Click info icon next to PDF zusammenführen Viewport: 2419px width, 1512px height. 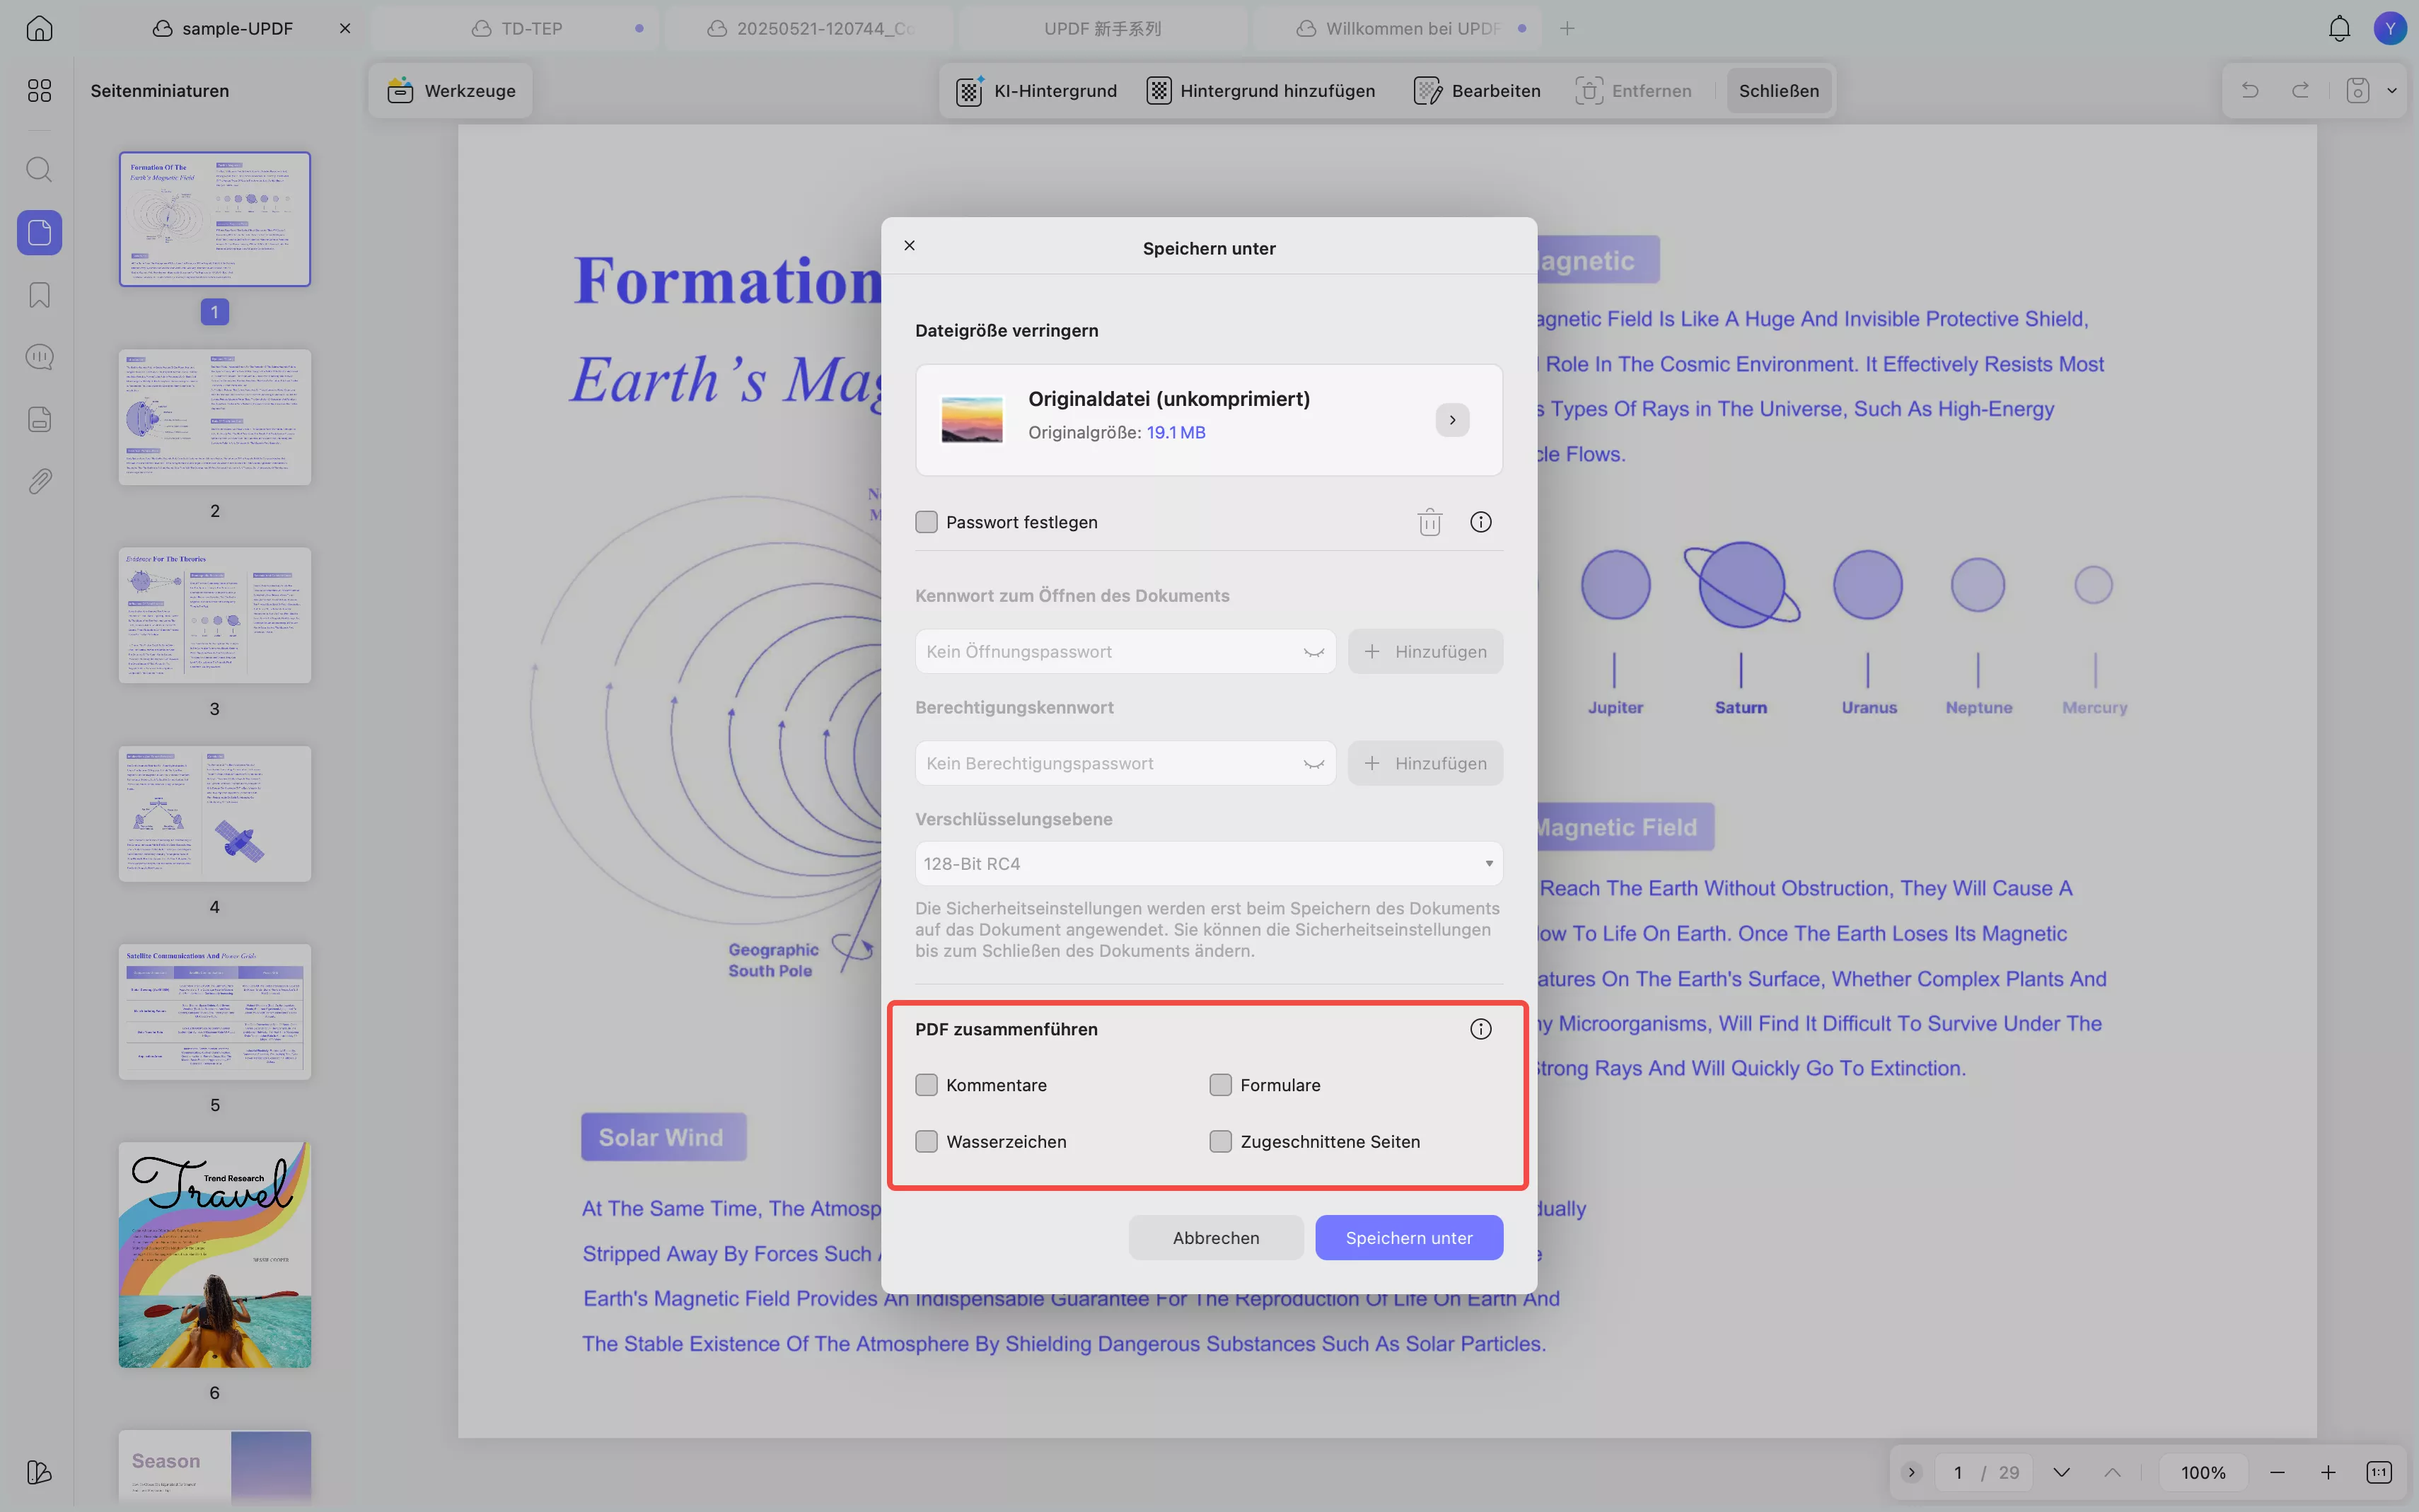pyautogui.click(x=1480, y=1029)
